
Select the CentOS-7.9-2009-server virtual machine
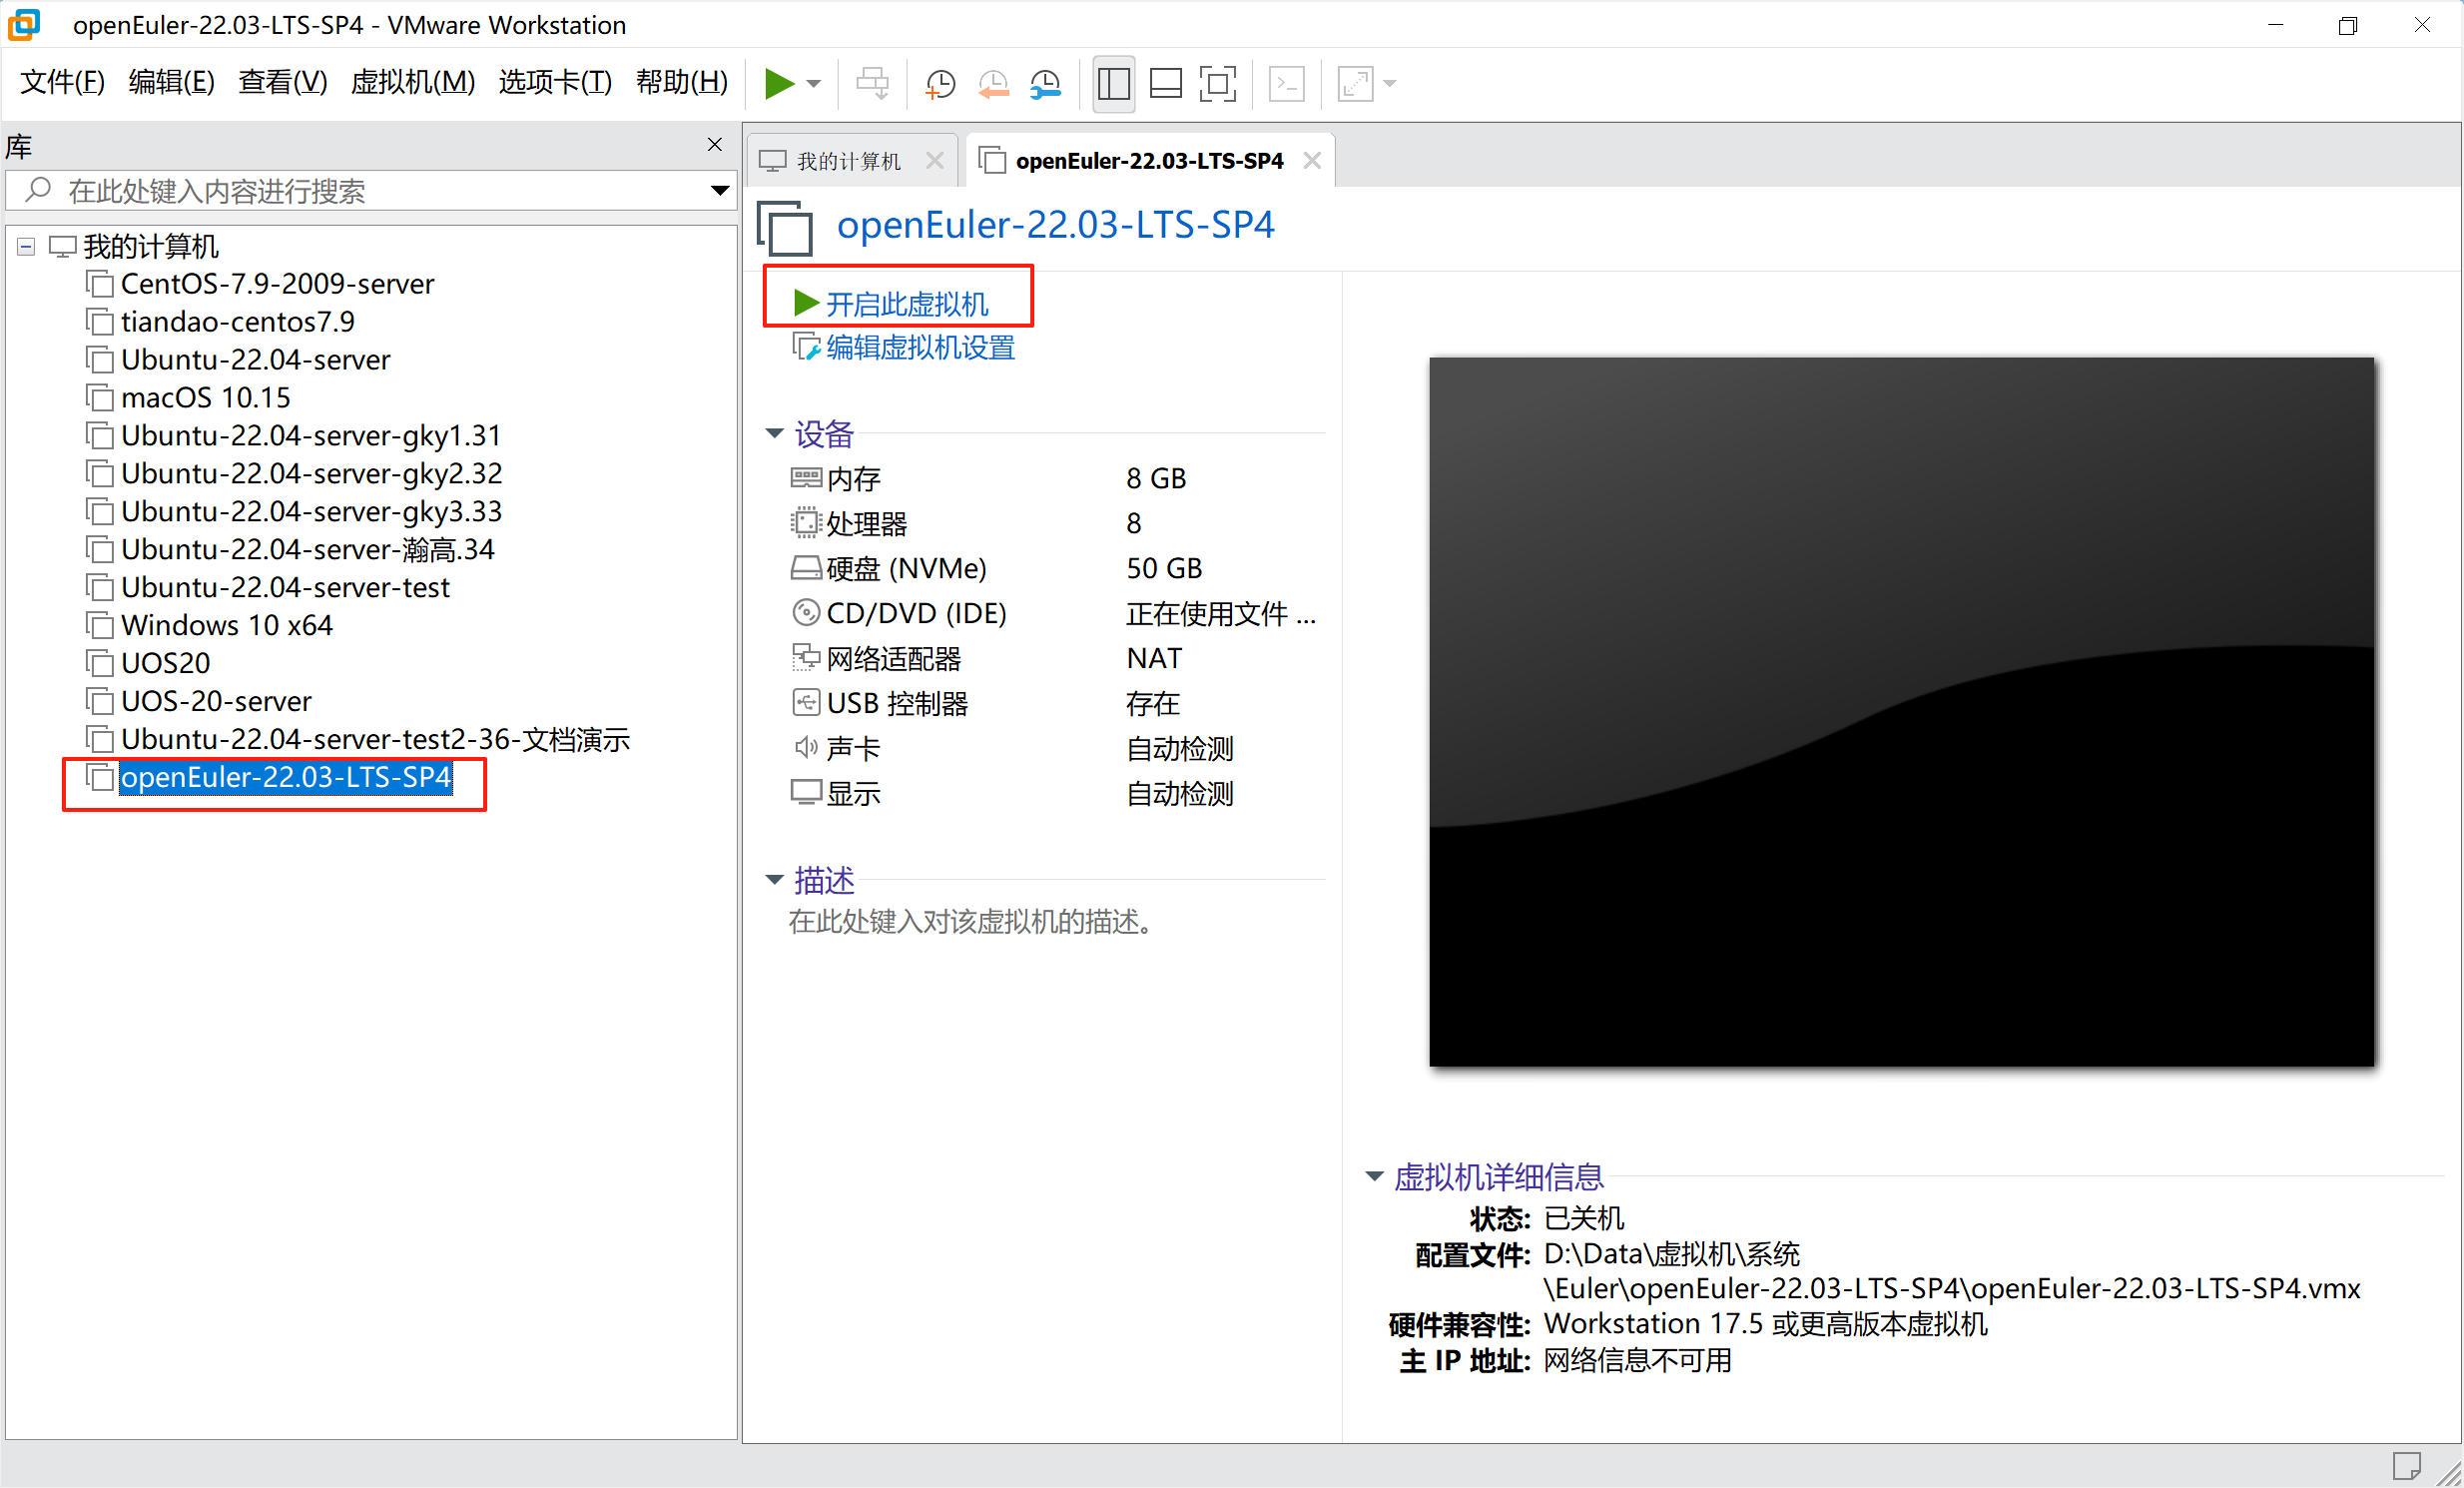point(277,284)
